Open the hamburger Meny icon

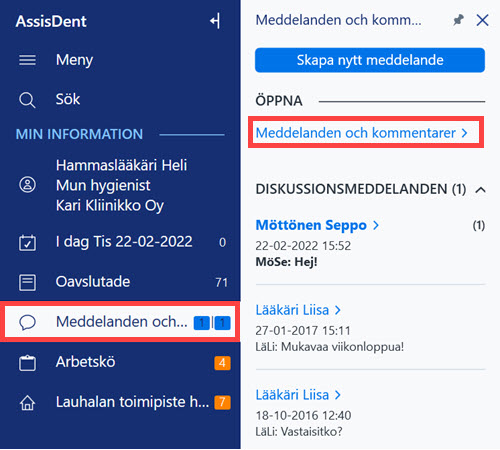point(27,60)
